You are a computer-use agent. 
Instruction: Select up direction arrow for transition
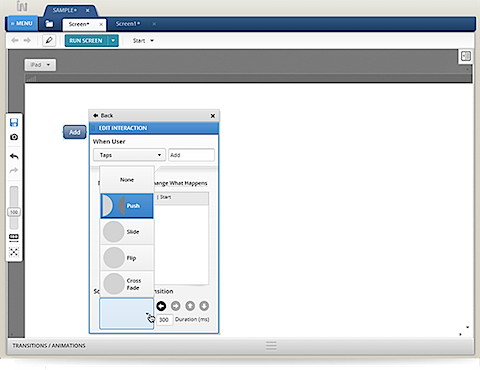click(190, 306)
